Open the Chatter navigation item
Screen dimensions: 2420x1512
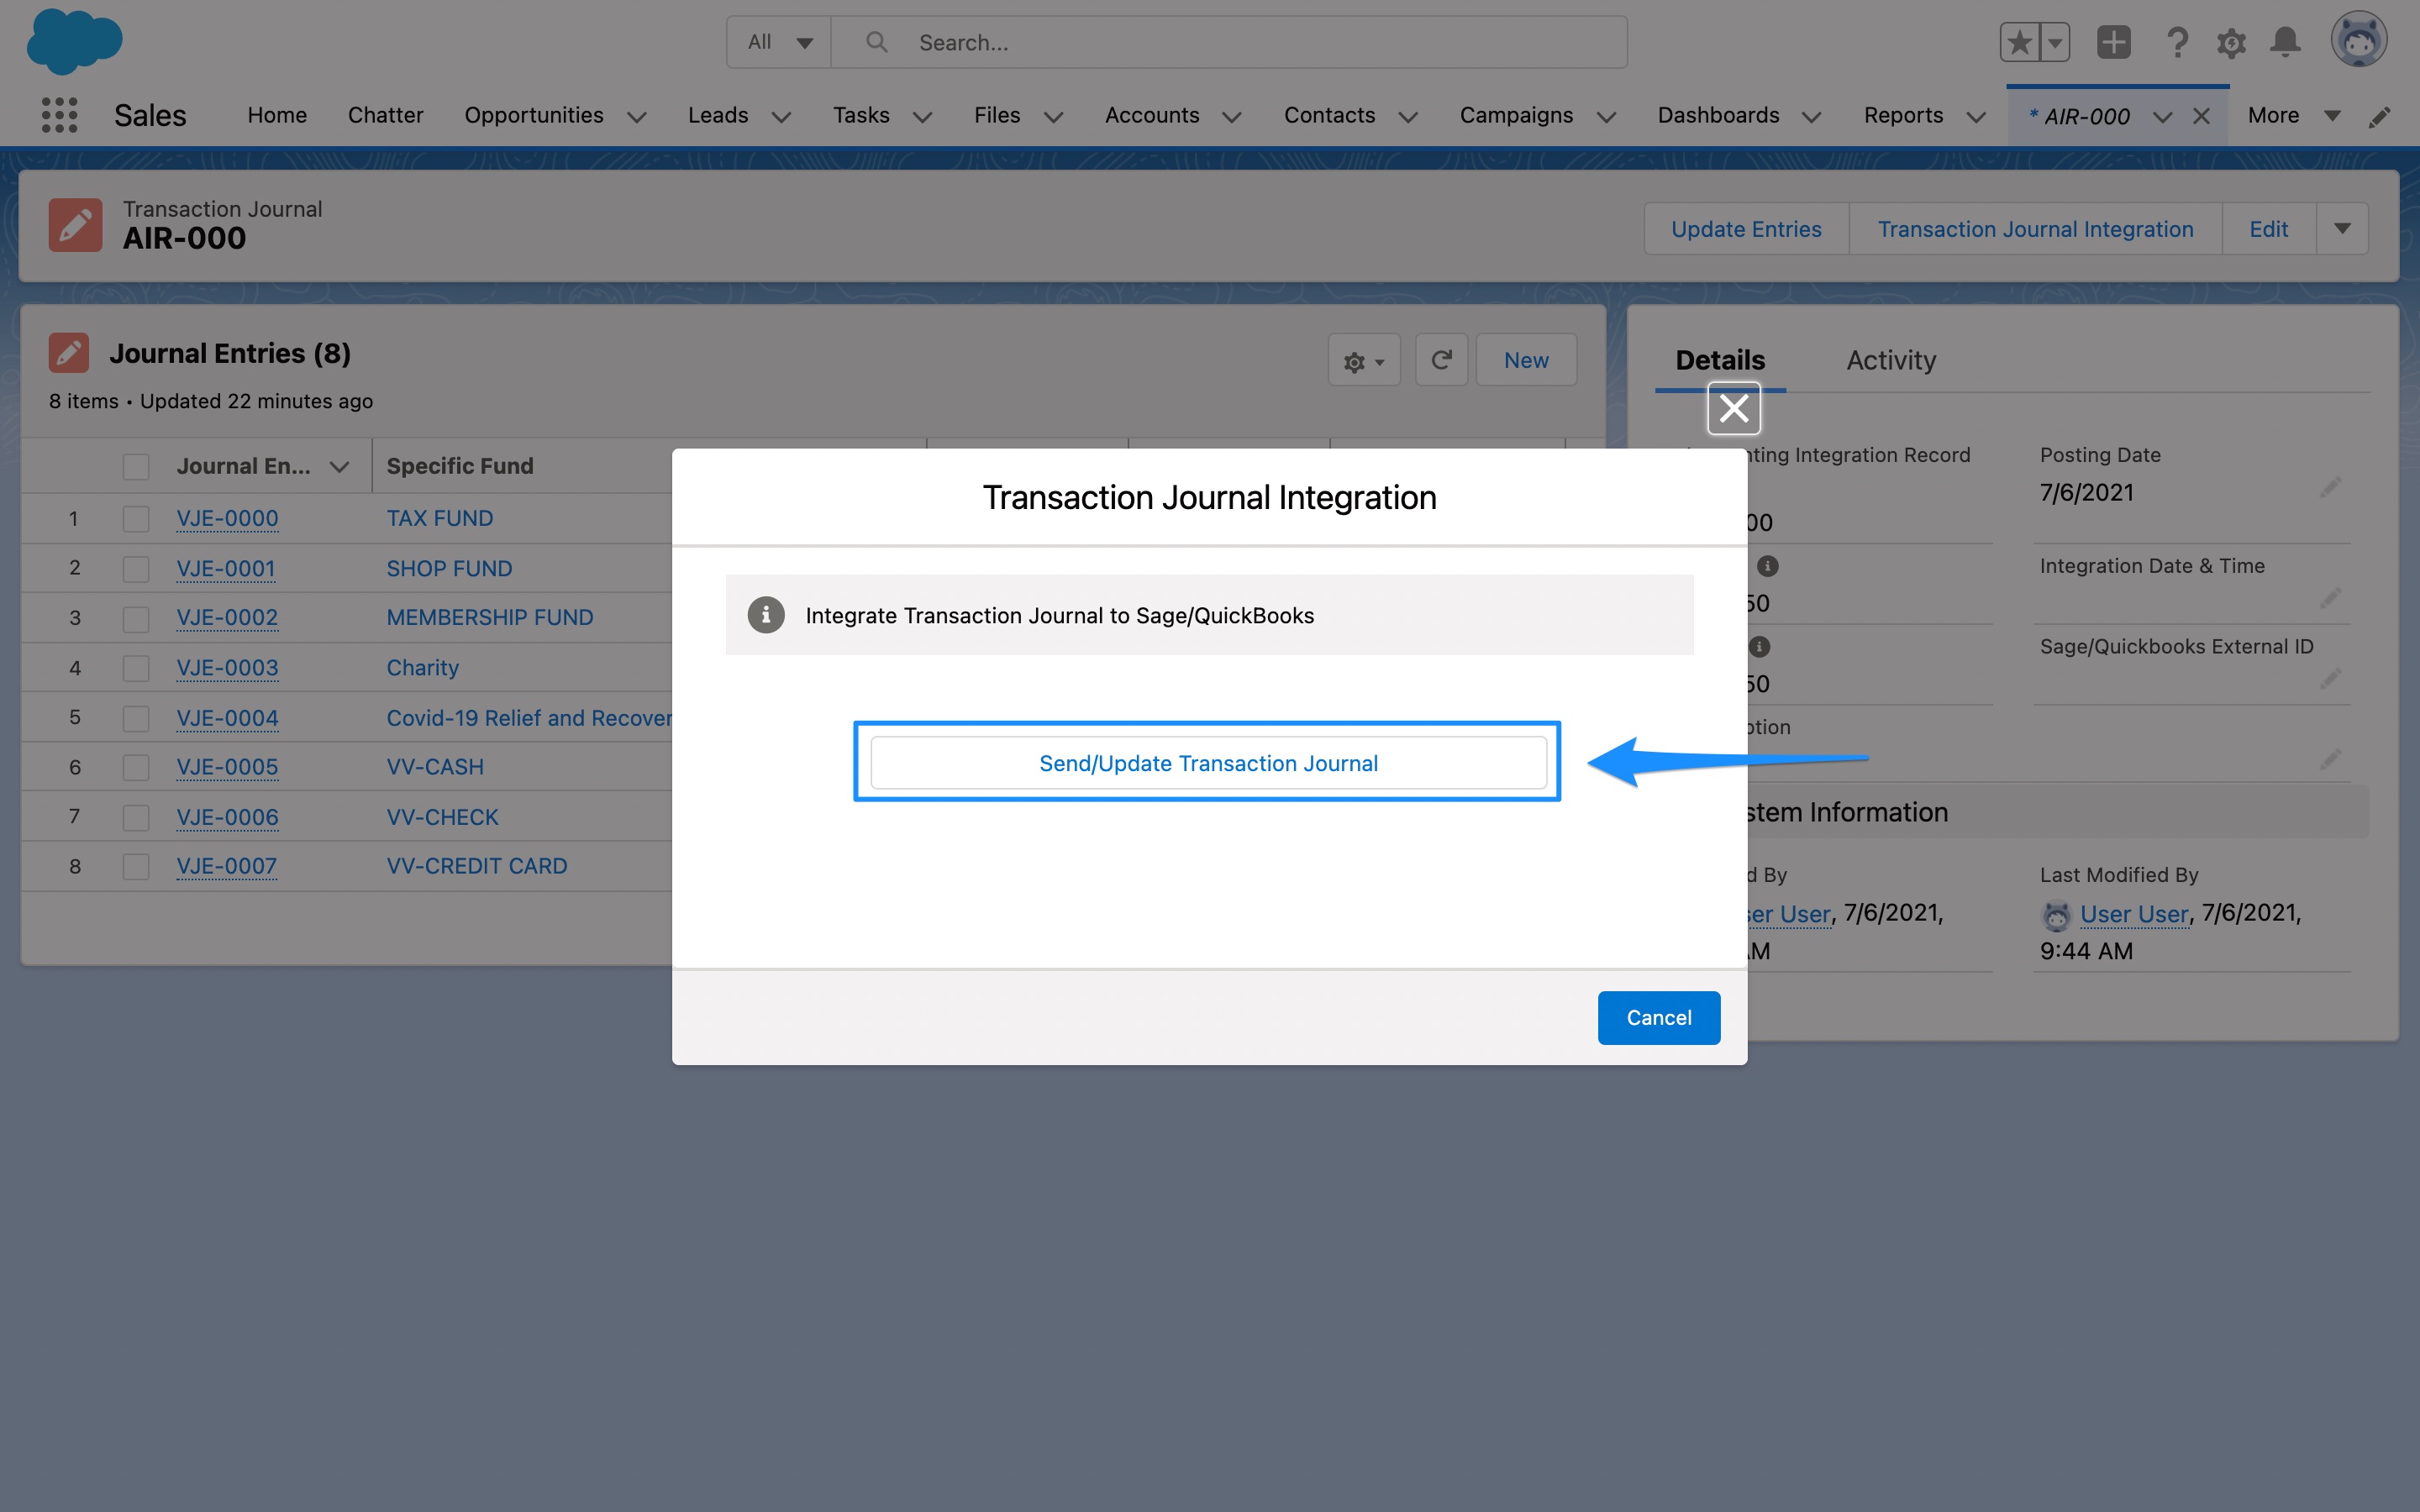click(x=386, y=115)
